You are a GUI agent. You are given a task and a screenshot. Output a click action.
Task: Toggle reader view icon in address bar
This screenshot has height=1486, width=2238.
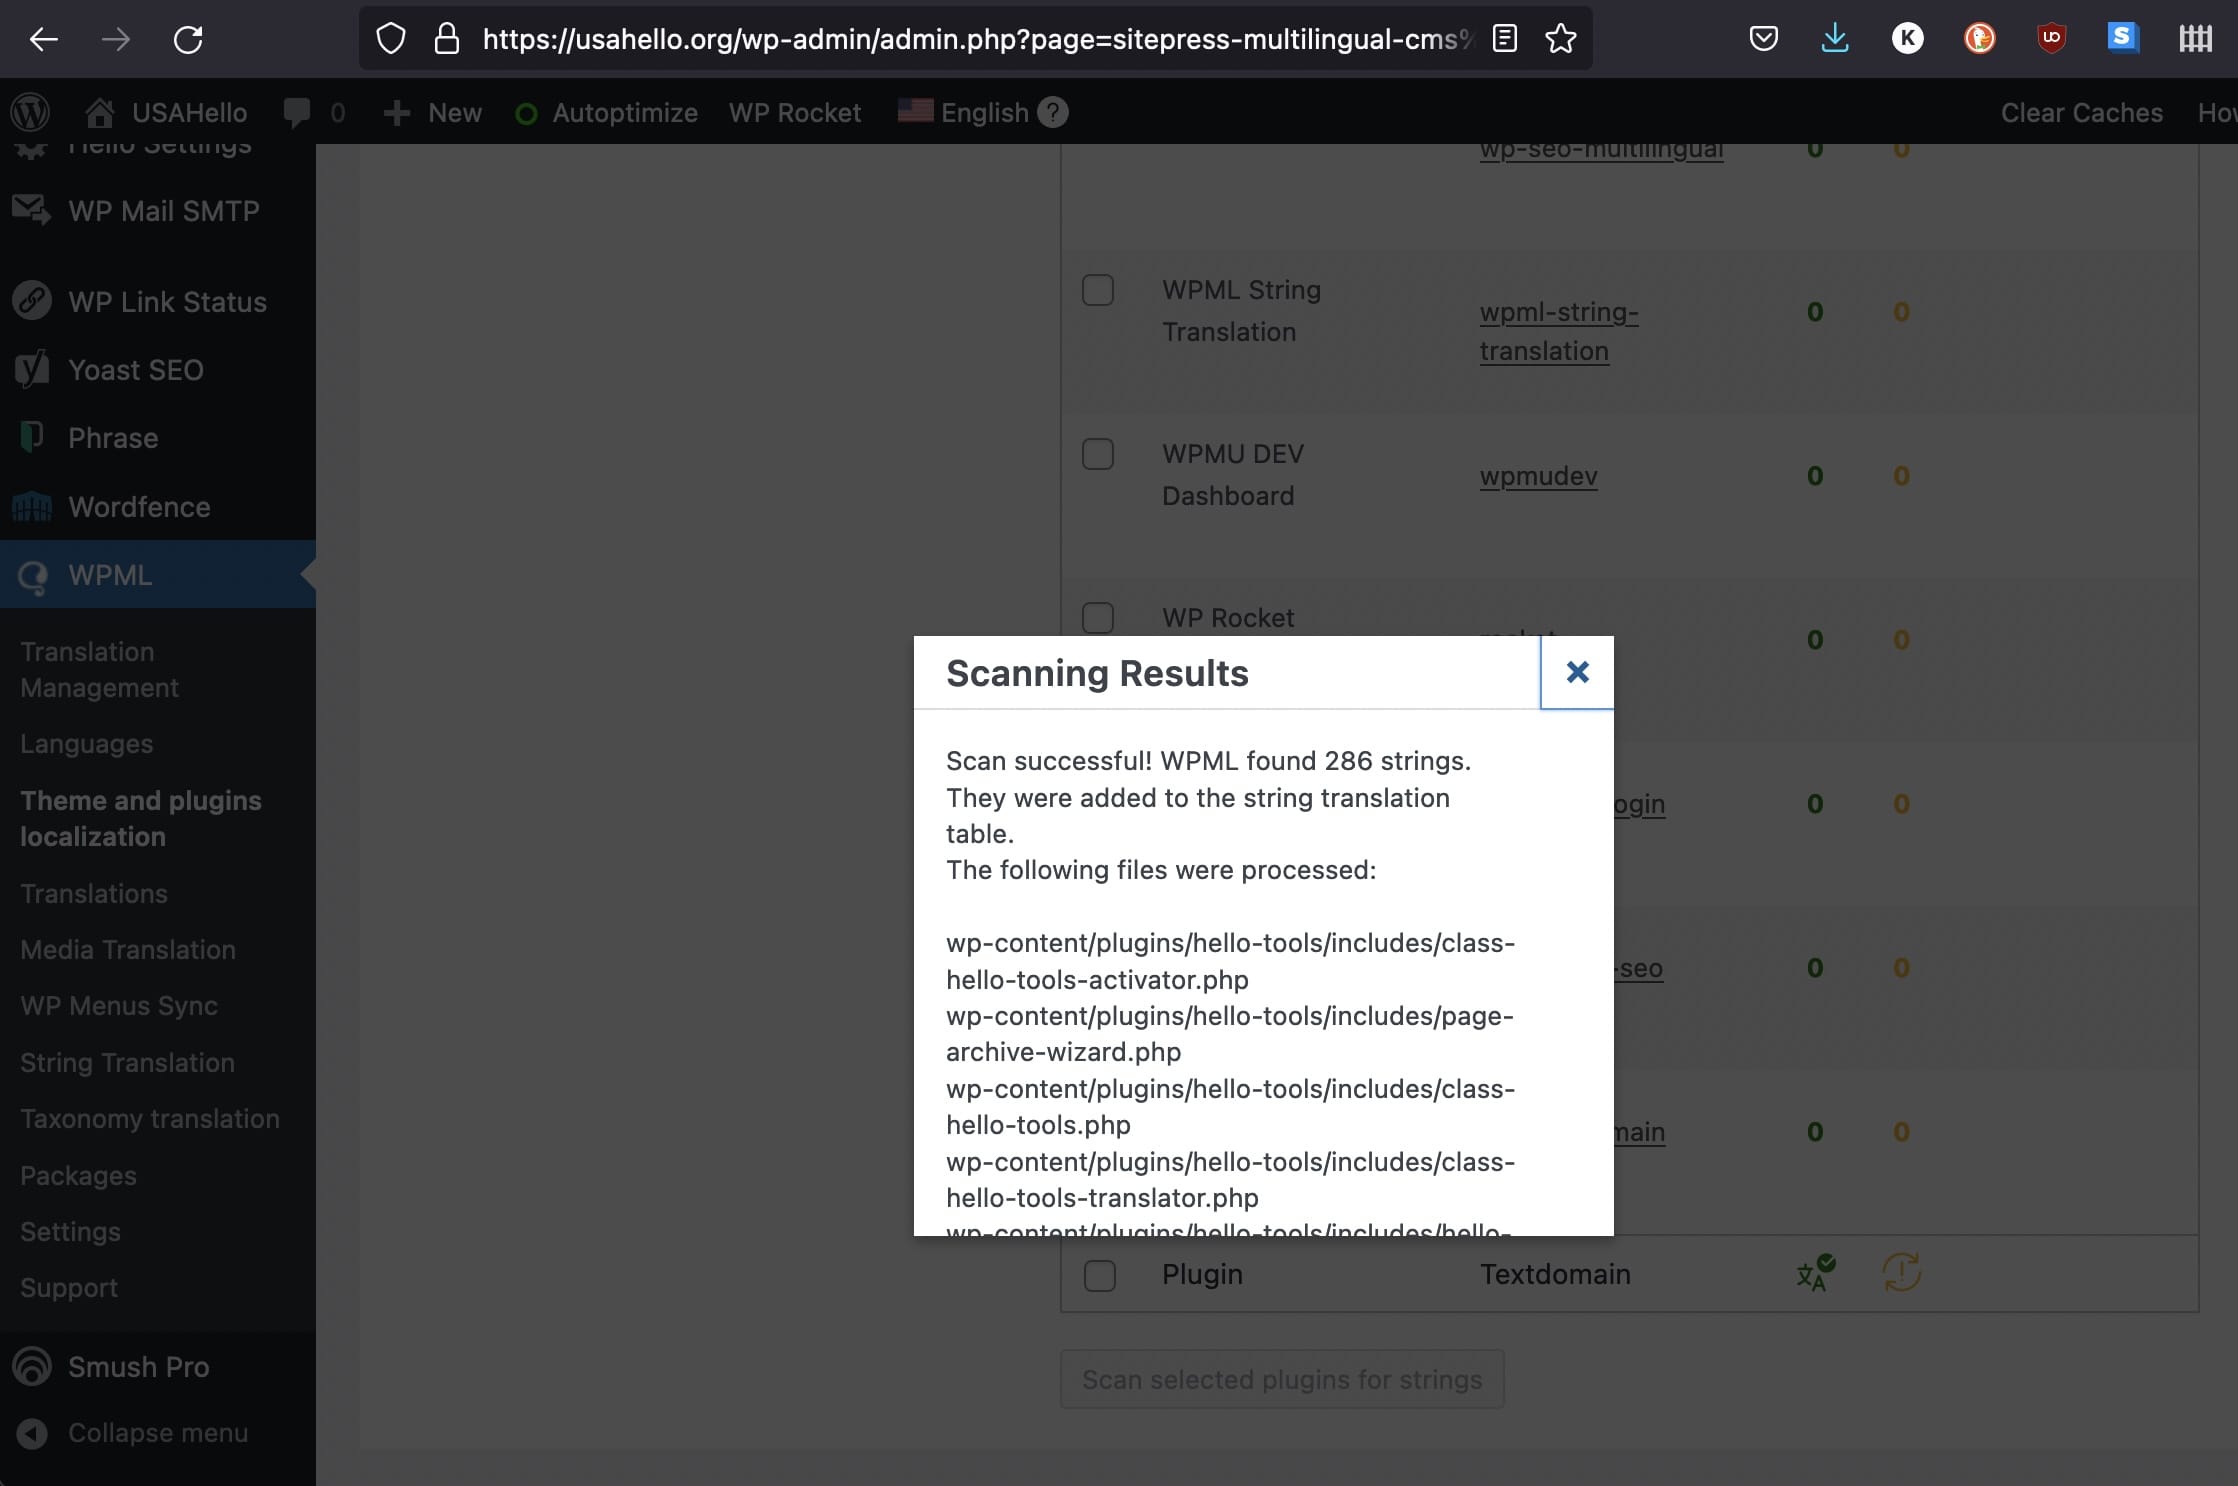[1504, 39]
